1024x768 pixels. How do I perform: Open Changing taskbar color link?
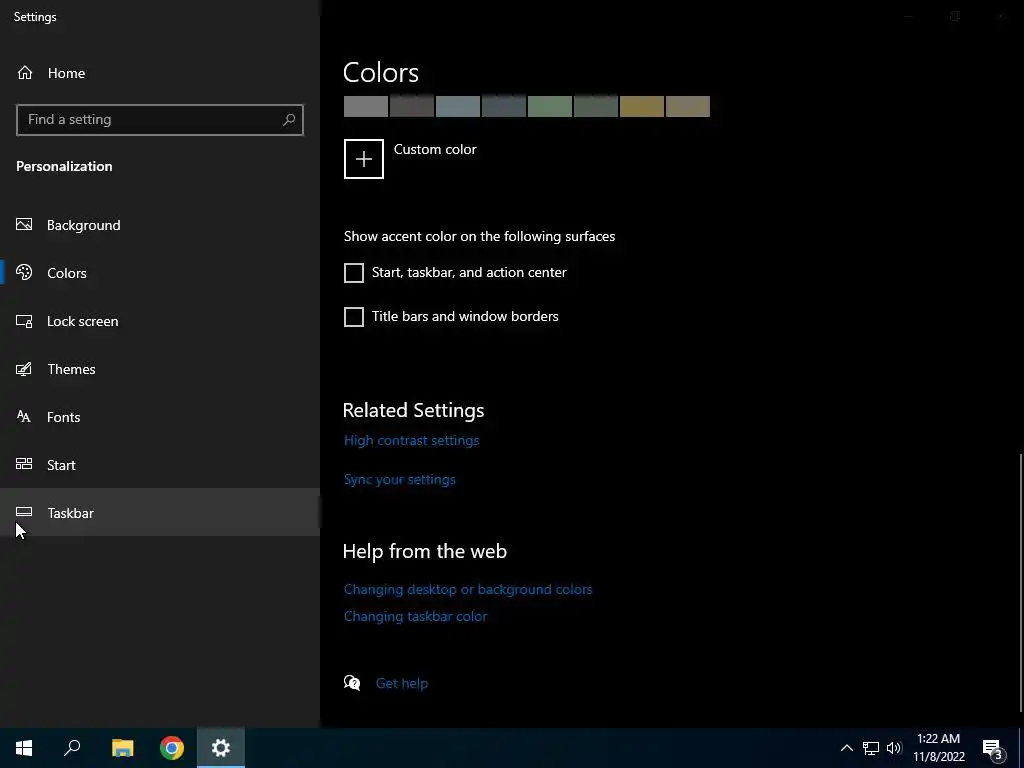click(415, 616)
